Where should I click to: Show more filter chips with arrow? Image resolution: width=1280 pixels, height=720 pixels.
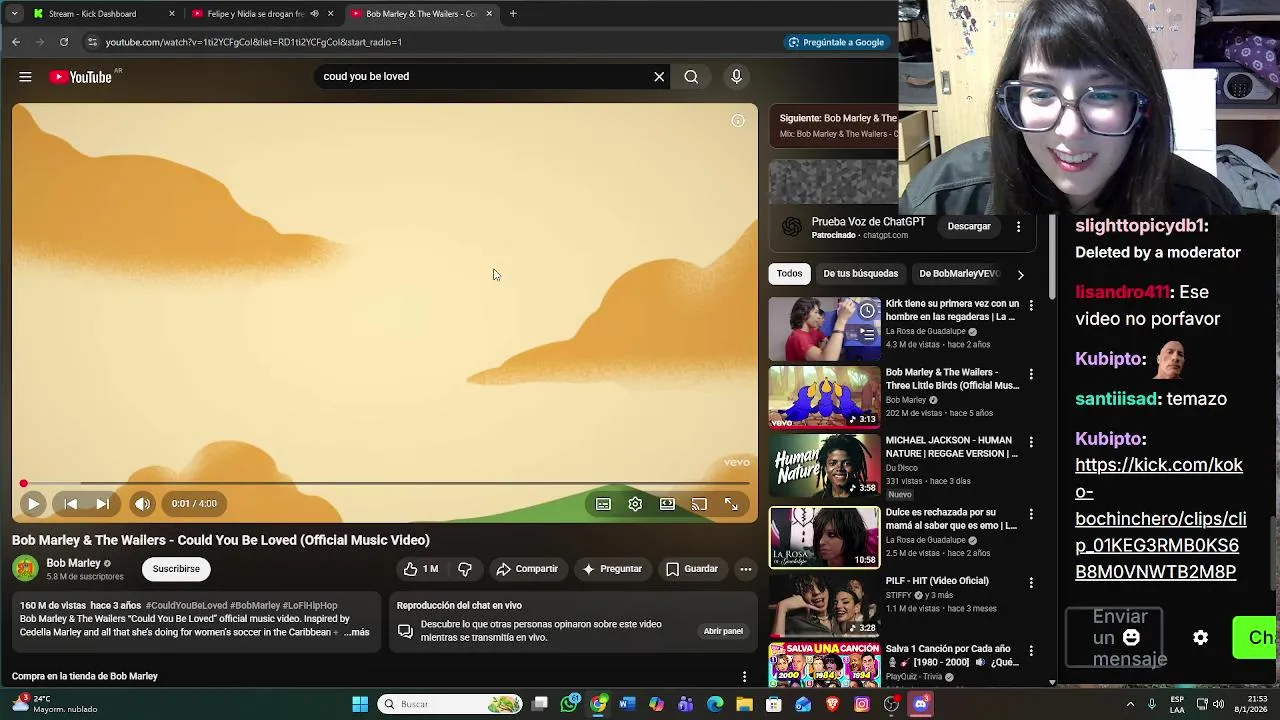tap(1020, 274)
